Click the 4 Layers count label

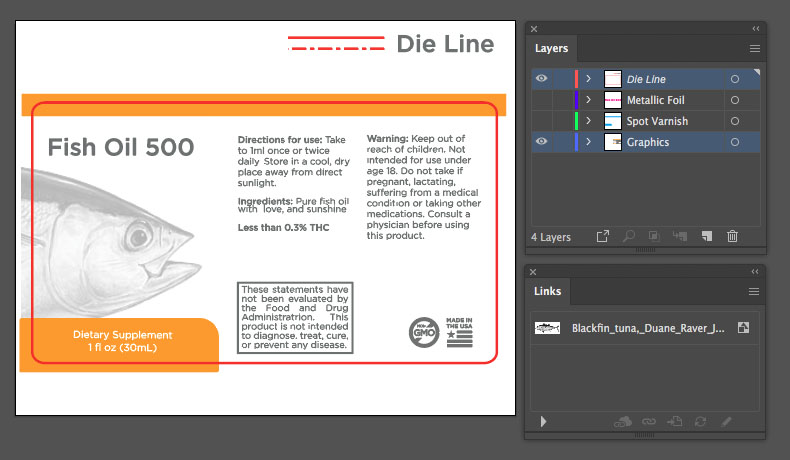point(551,237)
